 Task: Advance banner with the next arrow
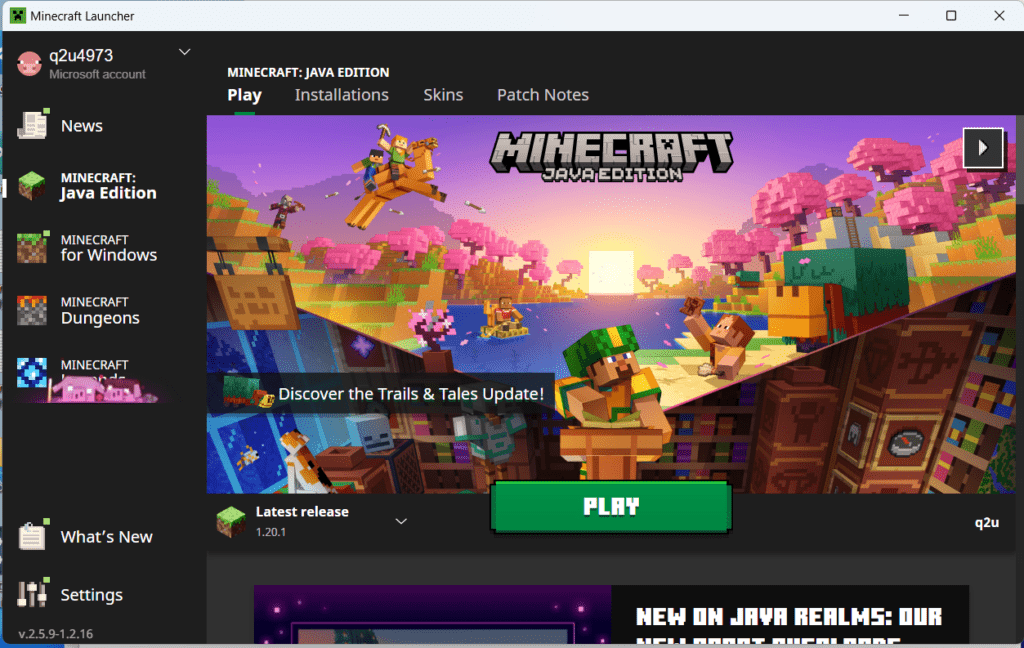click(982, 147)
